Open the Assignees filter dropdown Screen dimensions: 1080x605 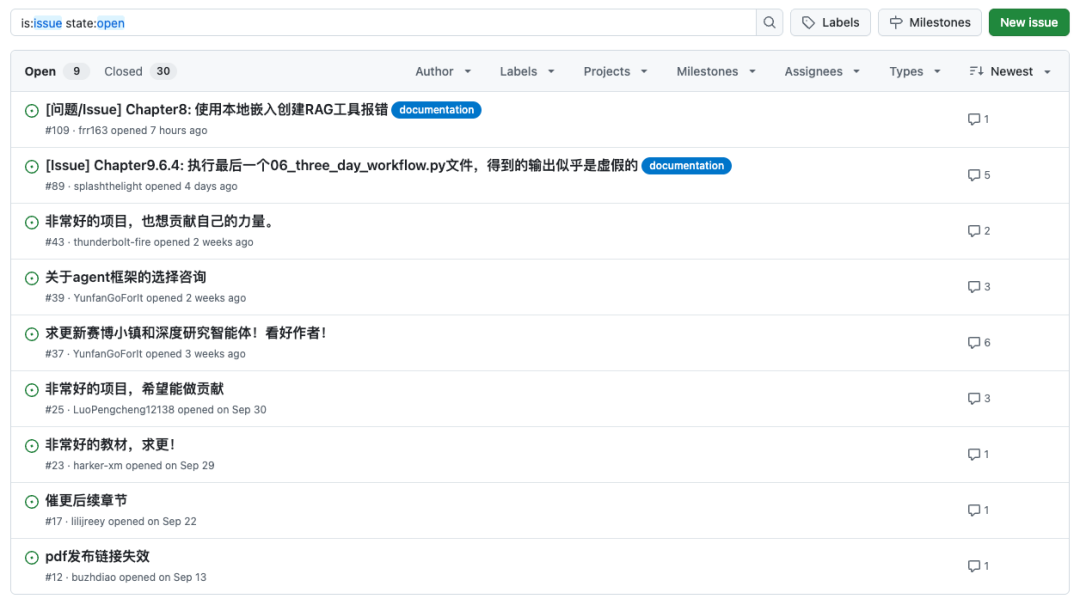[821, 71]
